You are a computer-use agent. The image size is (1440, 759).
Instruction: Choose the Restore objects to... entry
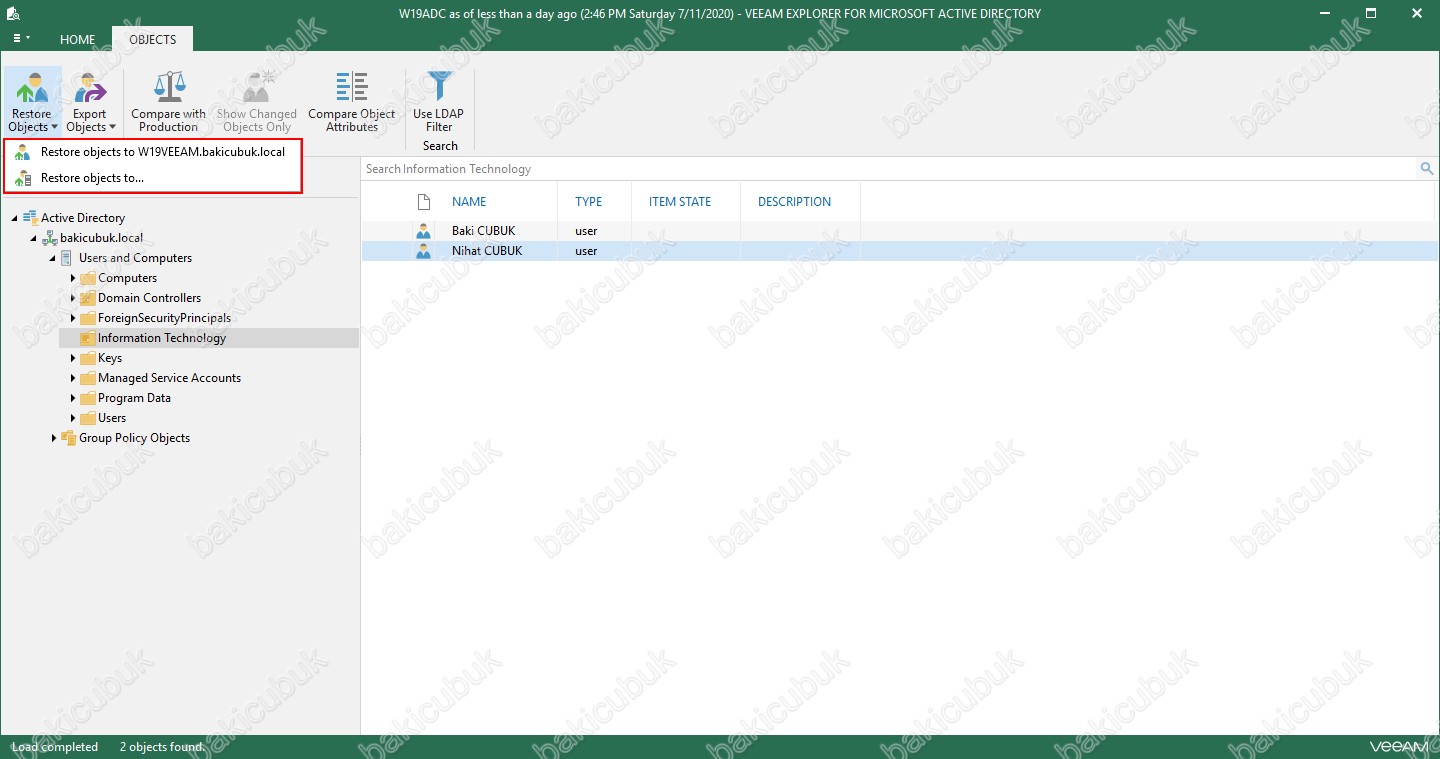tap(152, 178)
